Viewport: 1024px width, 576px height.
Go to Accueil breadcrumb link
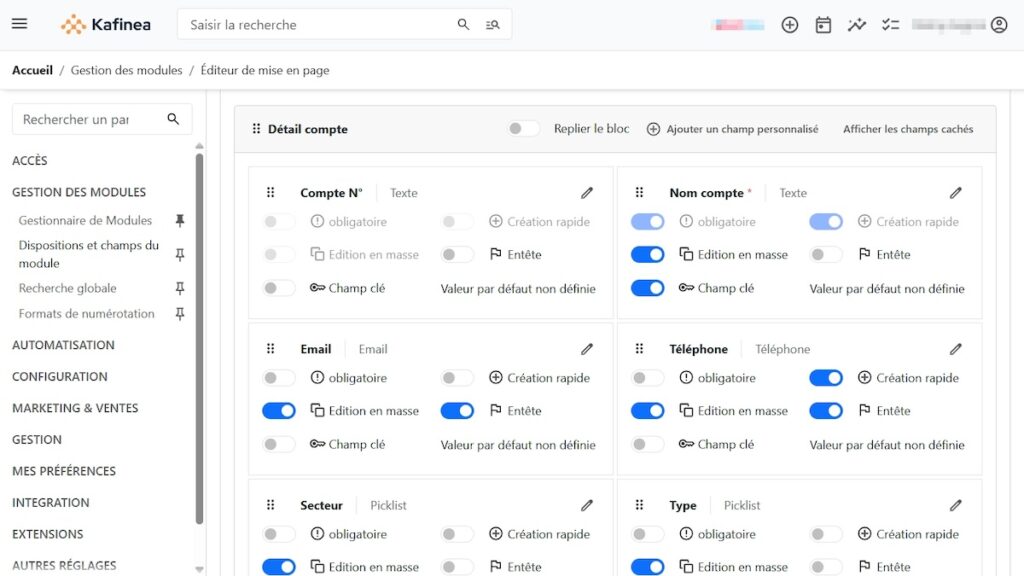(32, 70)
